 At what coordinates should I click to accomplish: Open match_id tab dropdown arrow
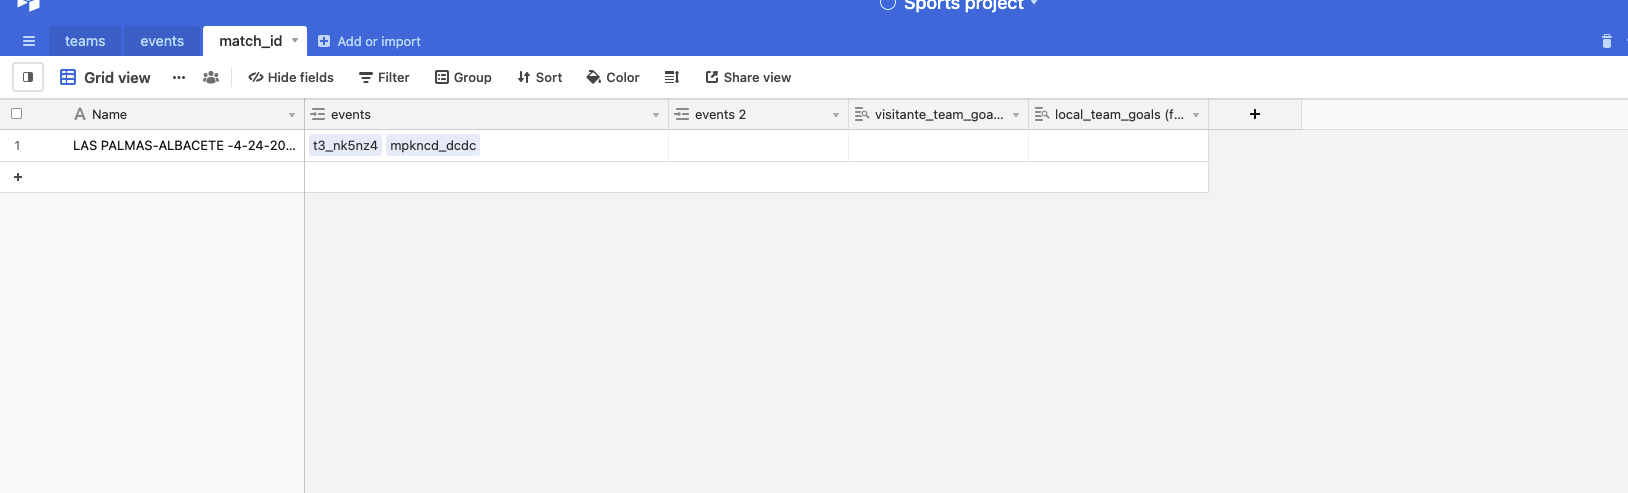tap(295, 40)
